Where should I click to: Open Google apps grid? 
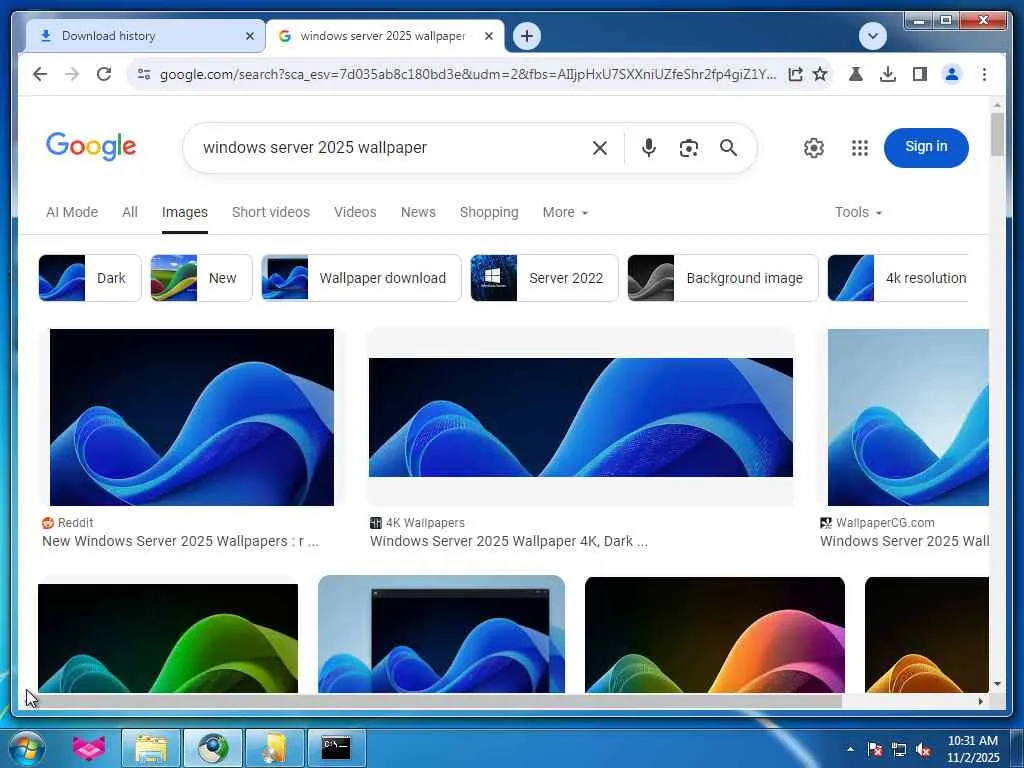[860, 148]
